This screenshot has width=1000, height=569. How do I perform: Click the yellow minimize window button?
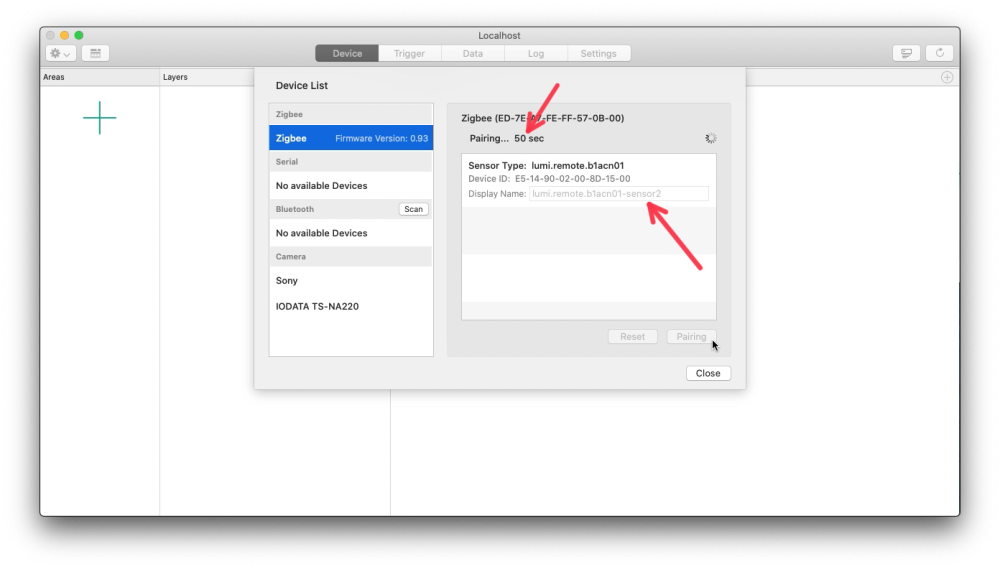64,35
